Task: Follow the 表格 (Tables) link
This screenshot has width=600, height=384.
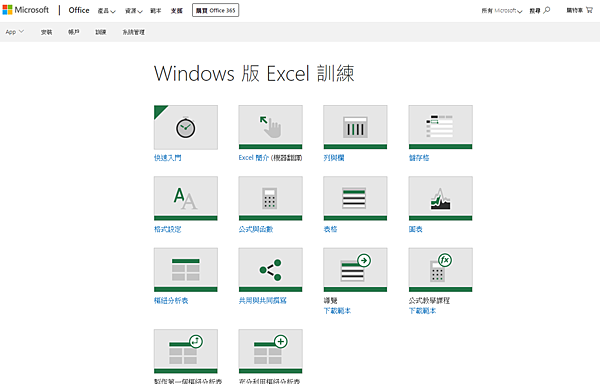Action: pyautogui.click(x=330, y=229)
